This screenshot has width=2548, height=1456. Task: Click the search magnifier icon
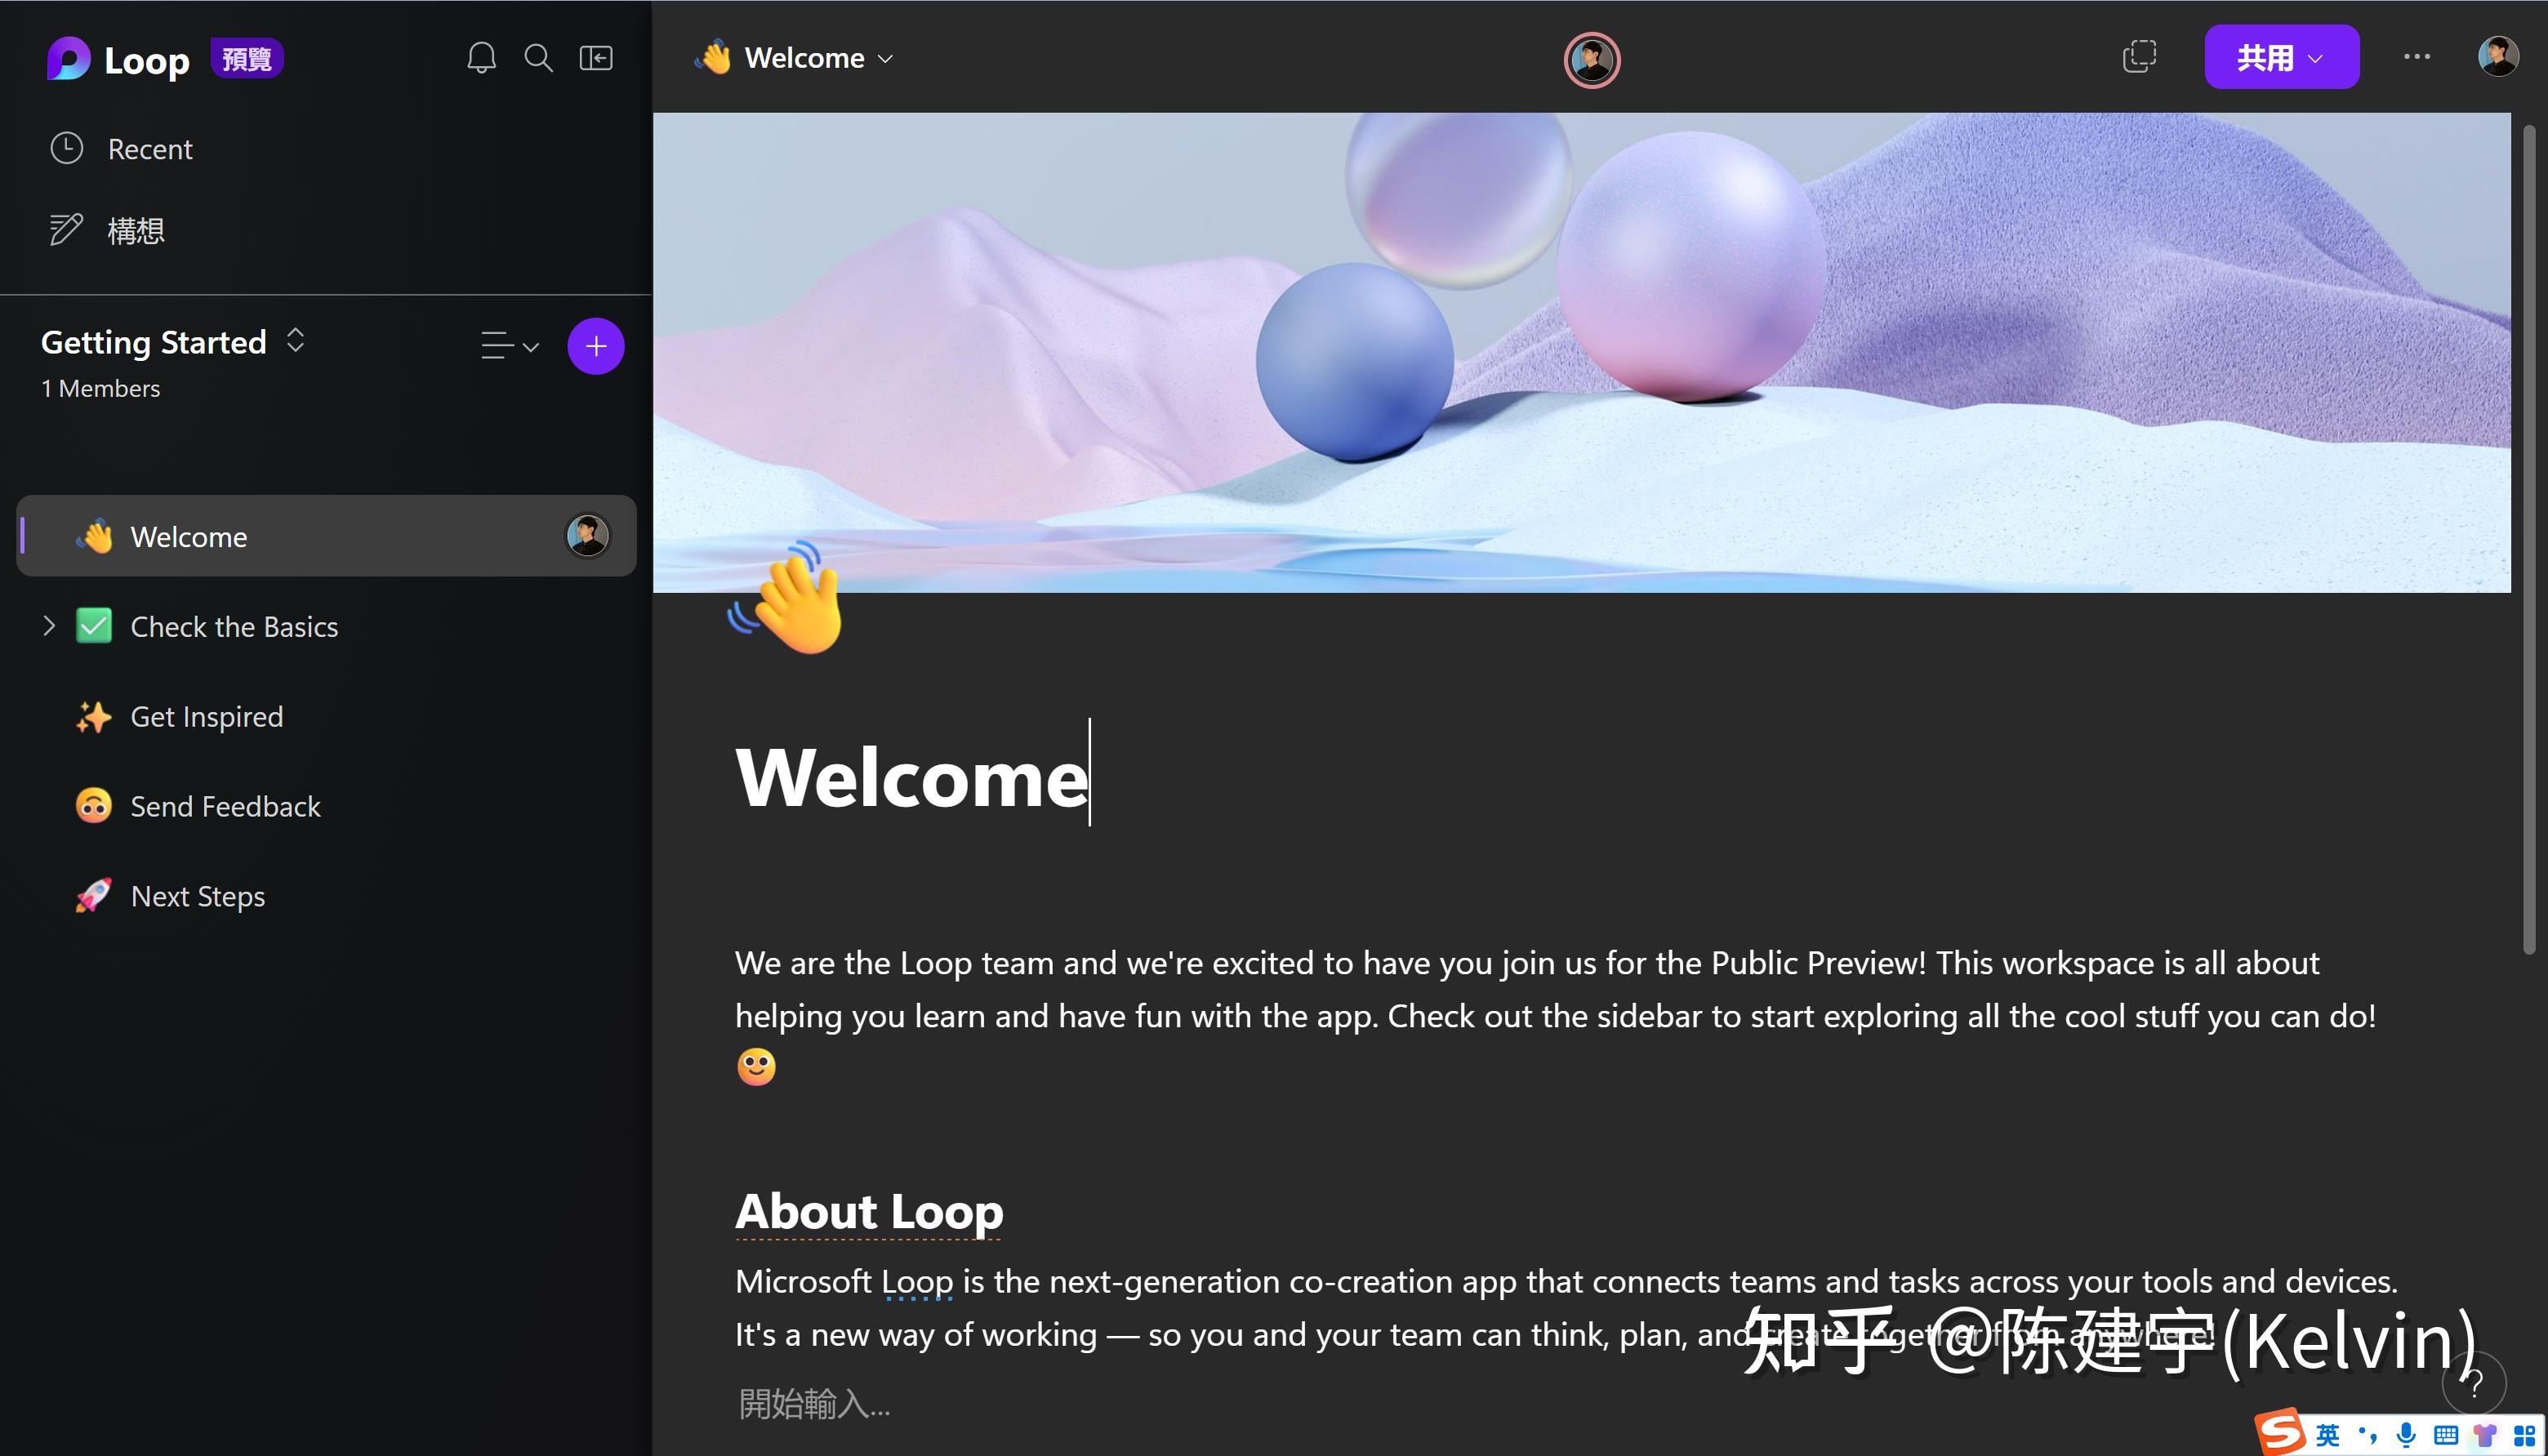click(538, 58)
